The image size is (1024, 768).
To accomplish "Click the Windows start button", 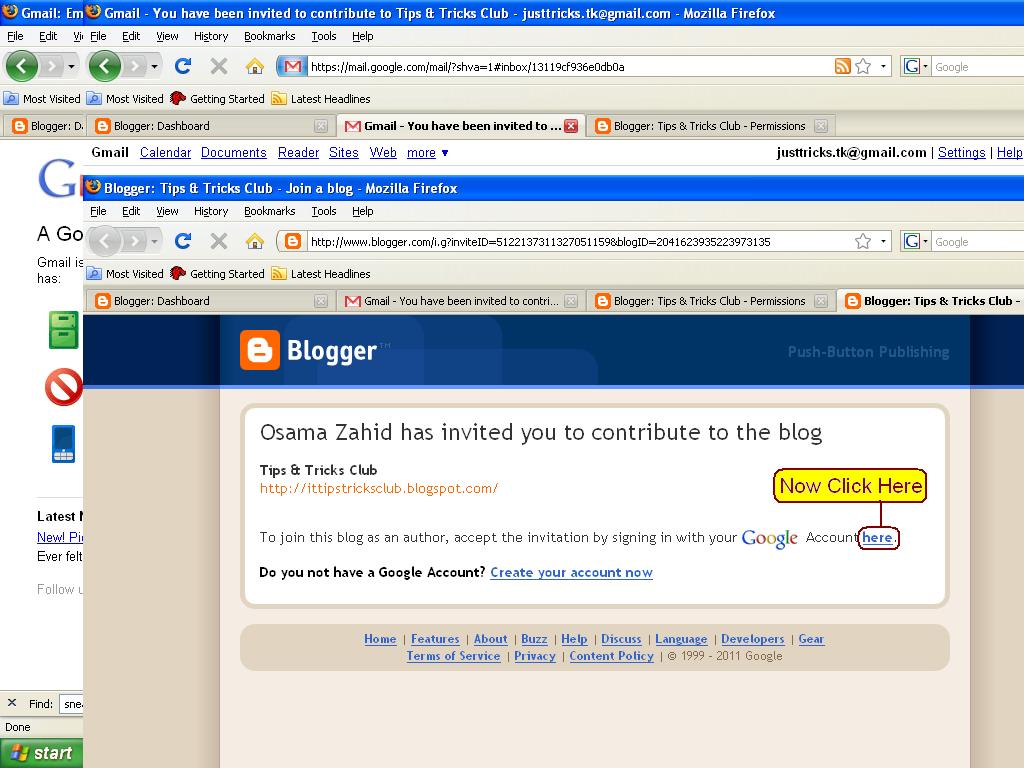I will coord(41,753).
